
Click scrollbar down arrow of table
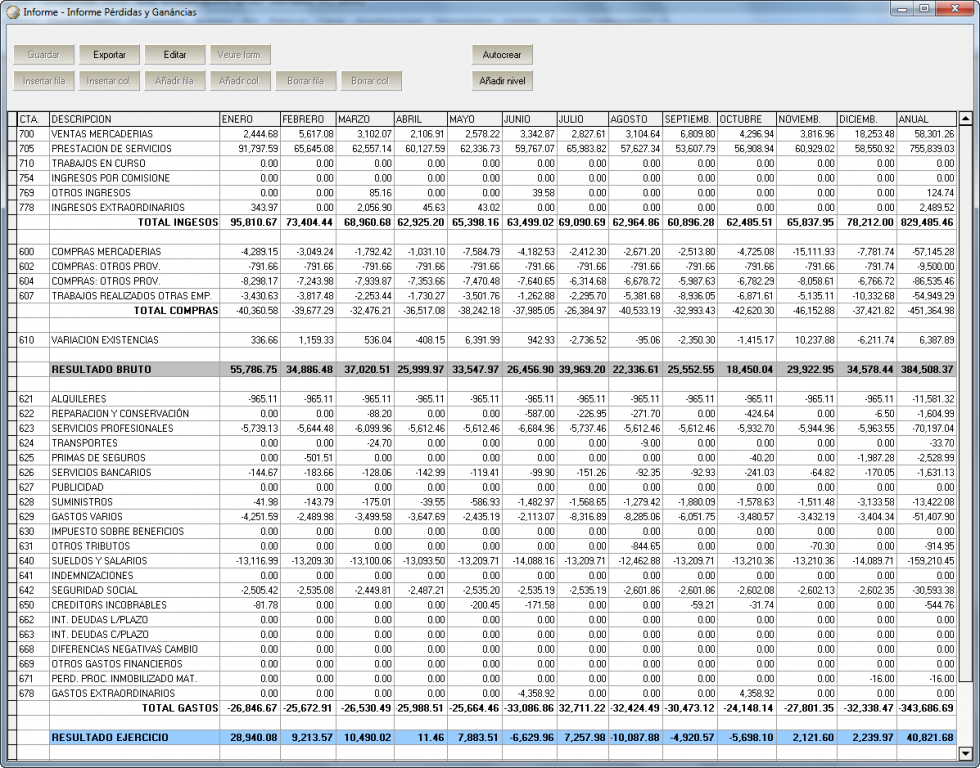[965, 754]
